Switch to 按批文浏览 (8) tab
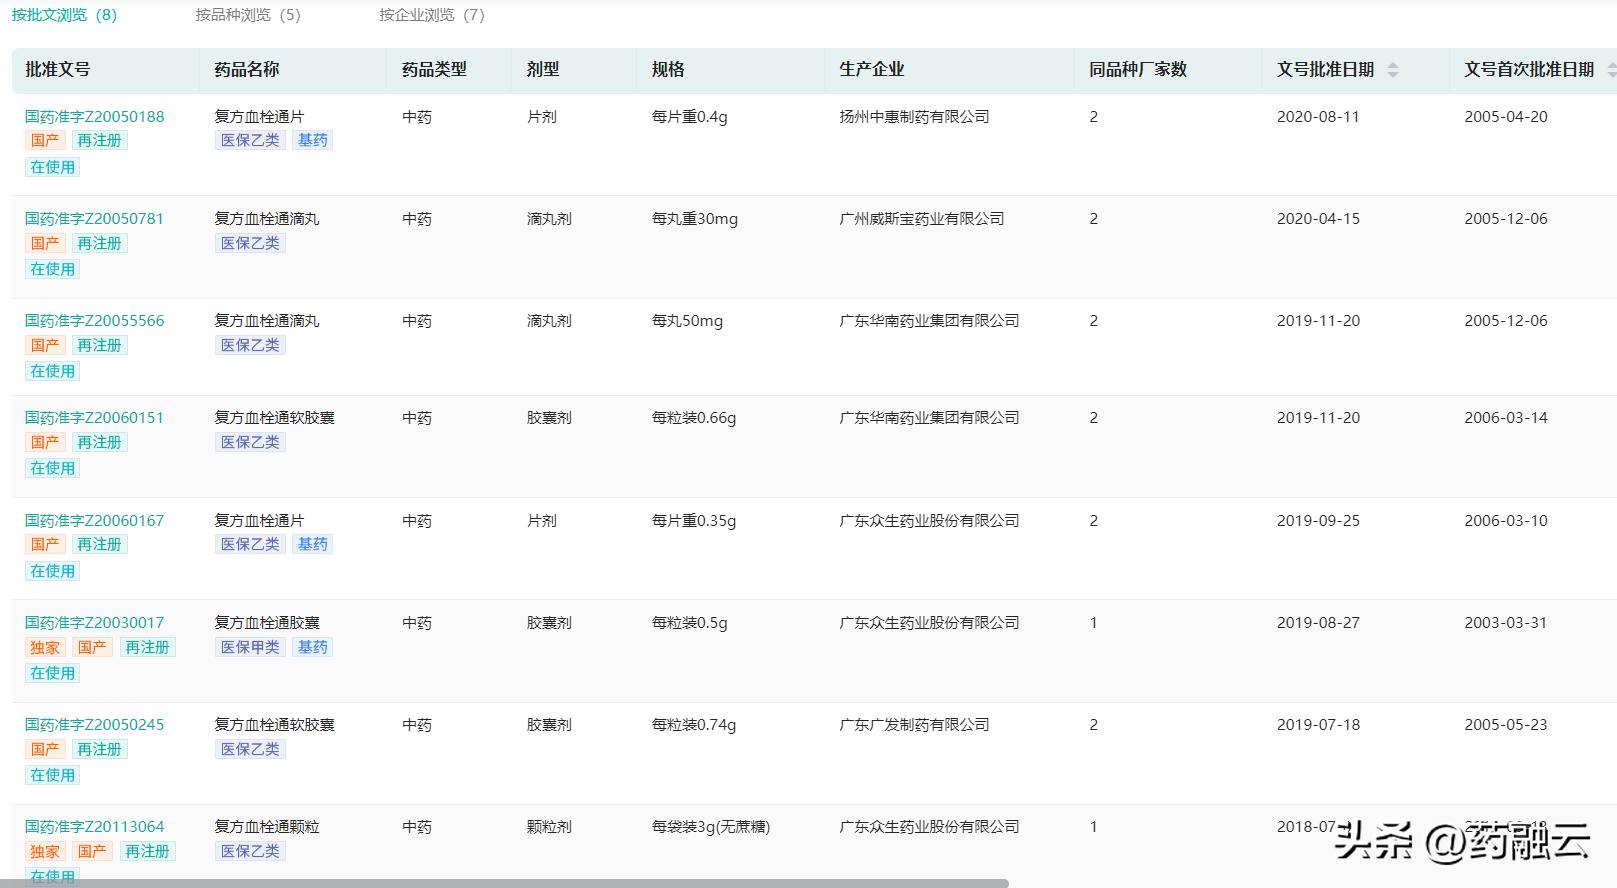Viewport: 1617px width, 888px height. point(64,15)
